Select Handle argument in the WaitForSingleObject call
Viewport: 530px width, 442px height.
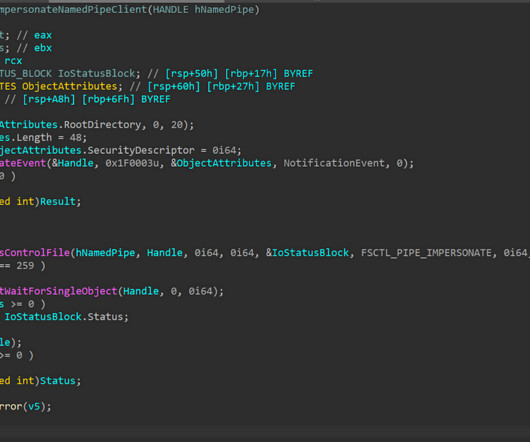pyautogui.click(x=141, y=291)
